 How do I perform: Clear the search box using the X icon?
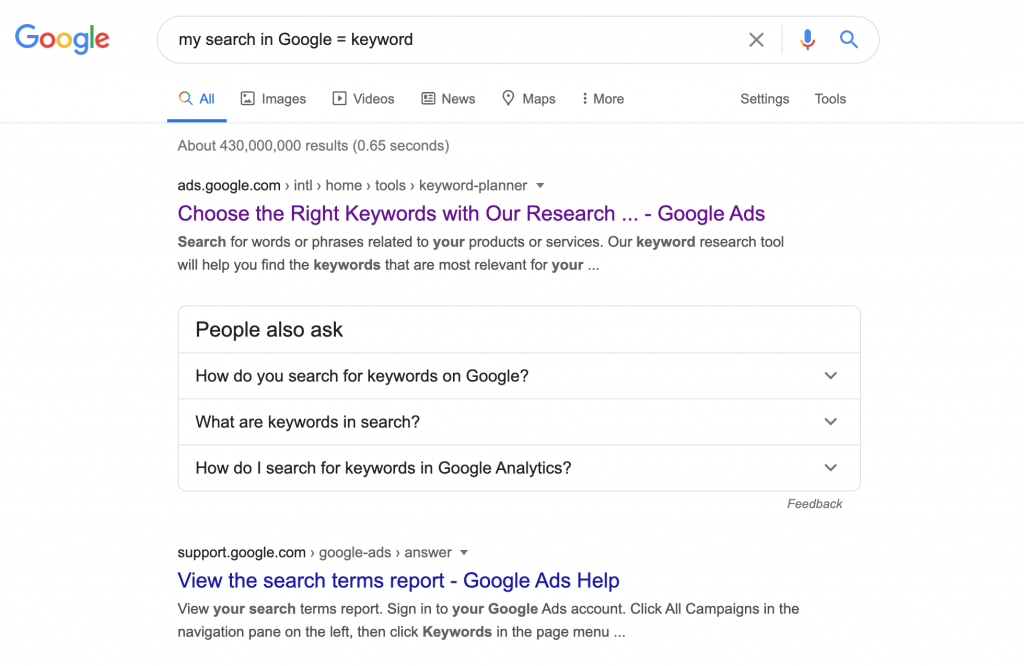(756, 39)
